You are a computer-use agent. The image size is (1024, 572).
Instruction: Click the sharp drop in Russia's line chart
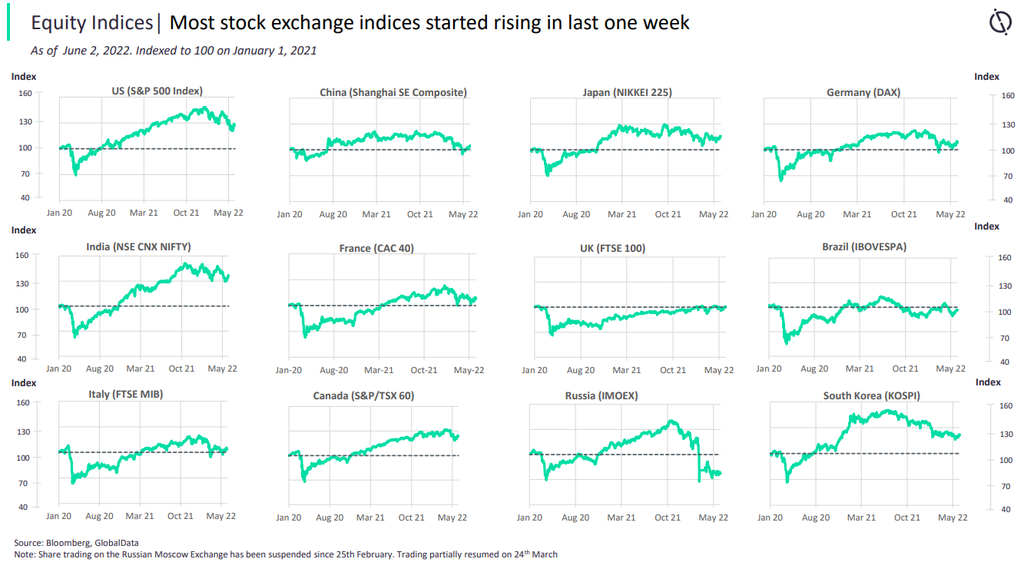tap(698, 460)
